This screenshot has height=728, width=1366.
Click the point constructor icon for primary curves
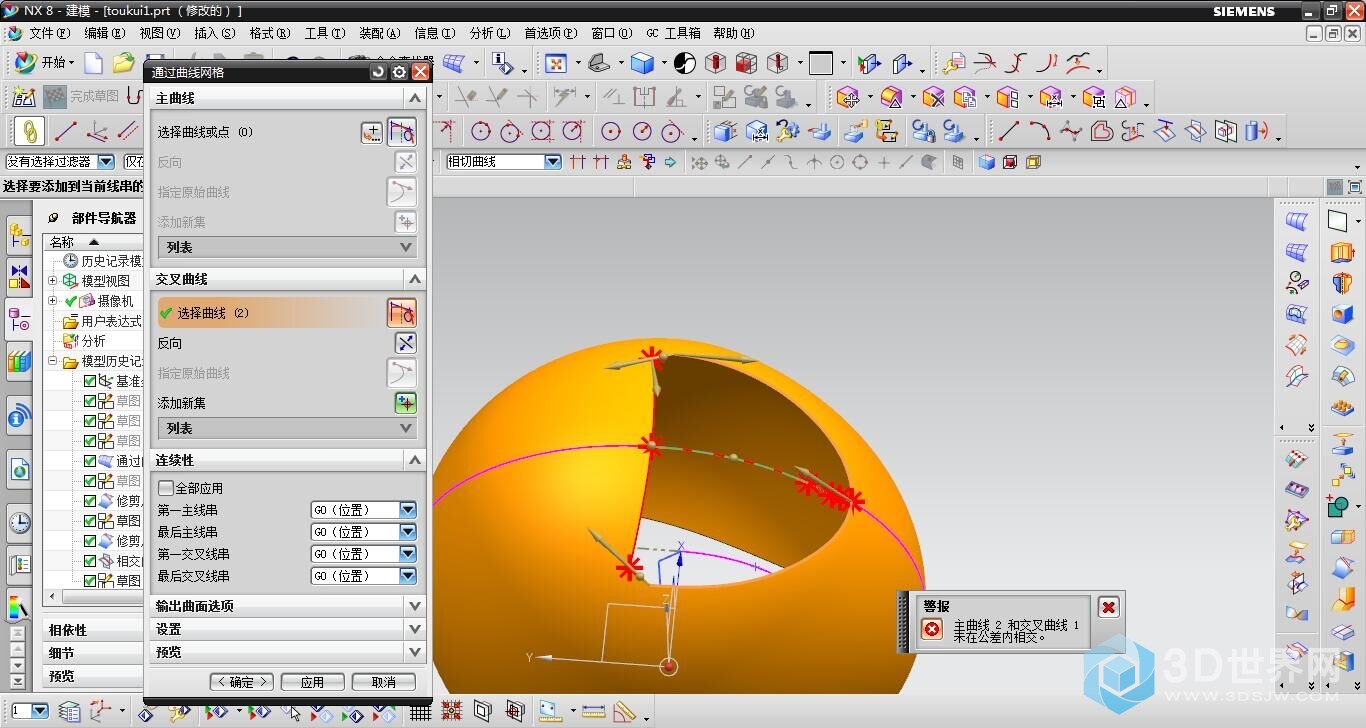(x=372, y=132)
